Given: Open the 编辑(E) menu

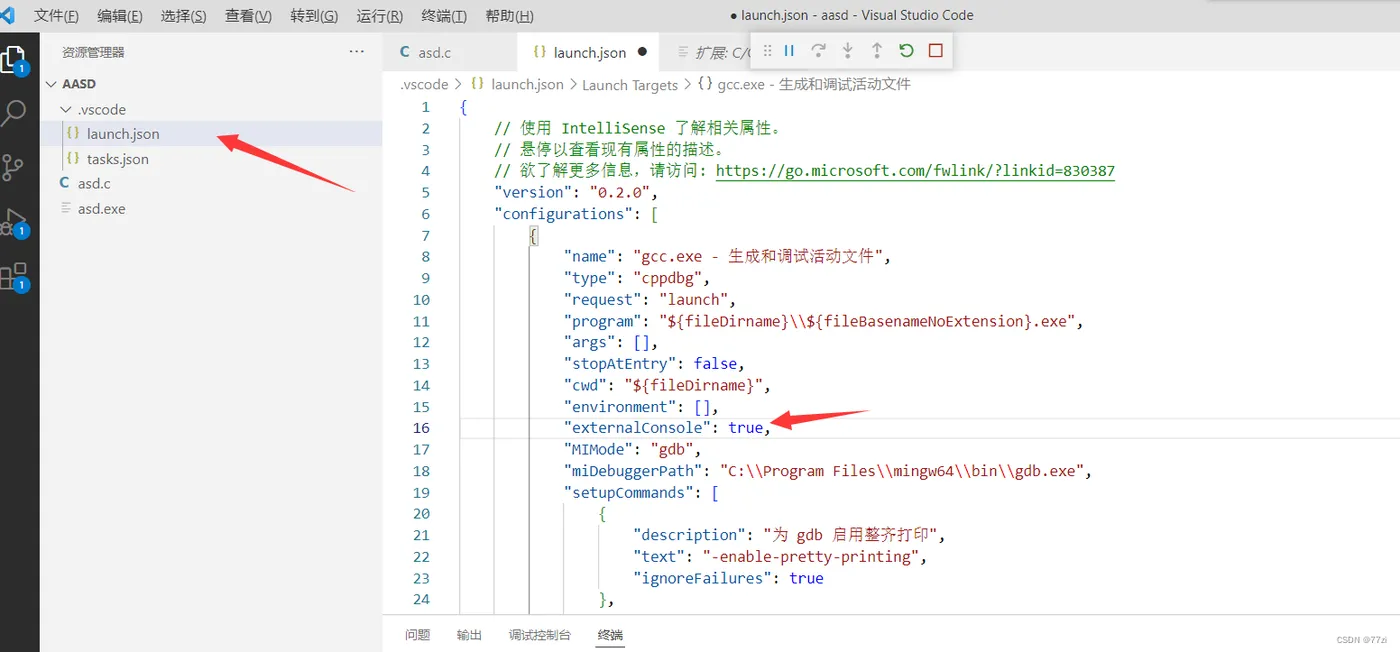Looking at the screenshot, I should (x=119, y=16).
